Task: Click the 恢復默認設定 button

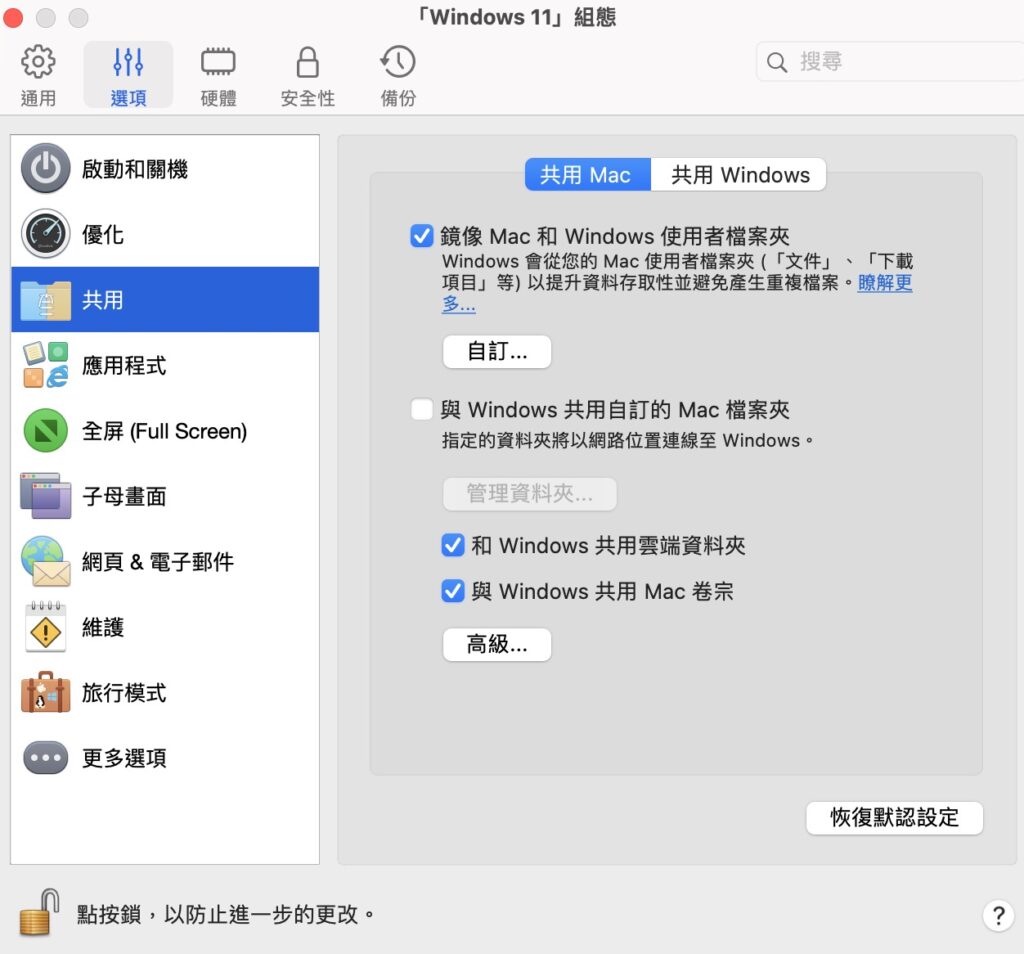Action: (894, 818)
